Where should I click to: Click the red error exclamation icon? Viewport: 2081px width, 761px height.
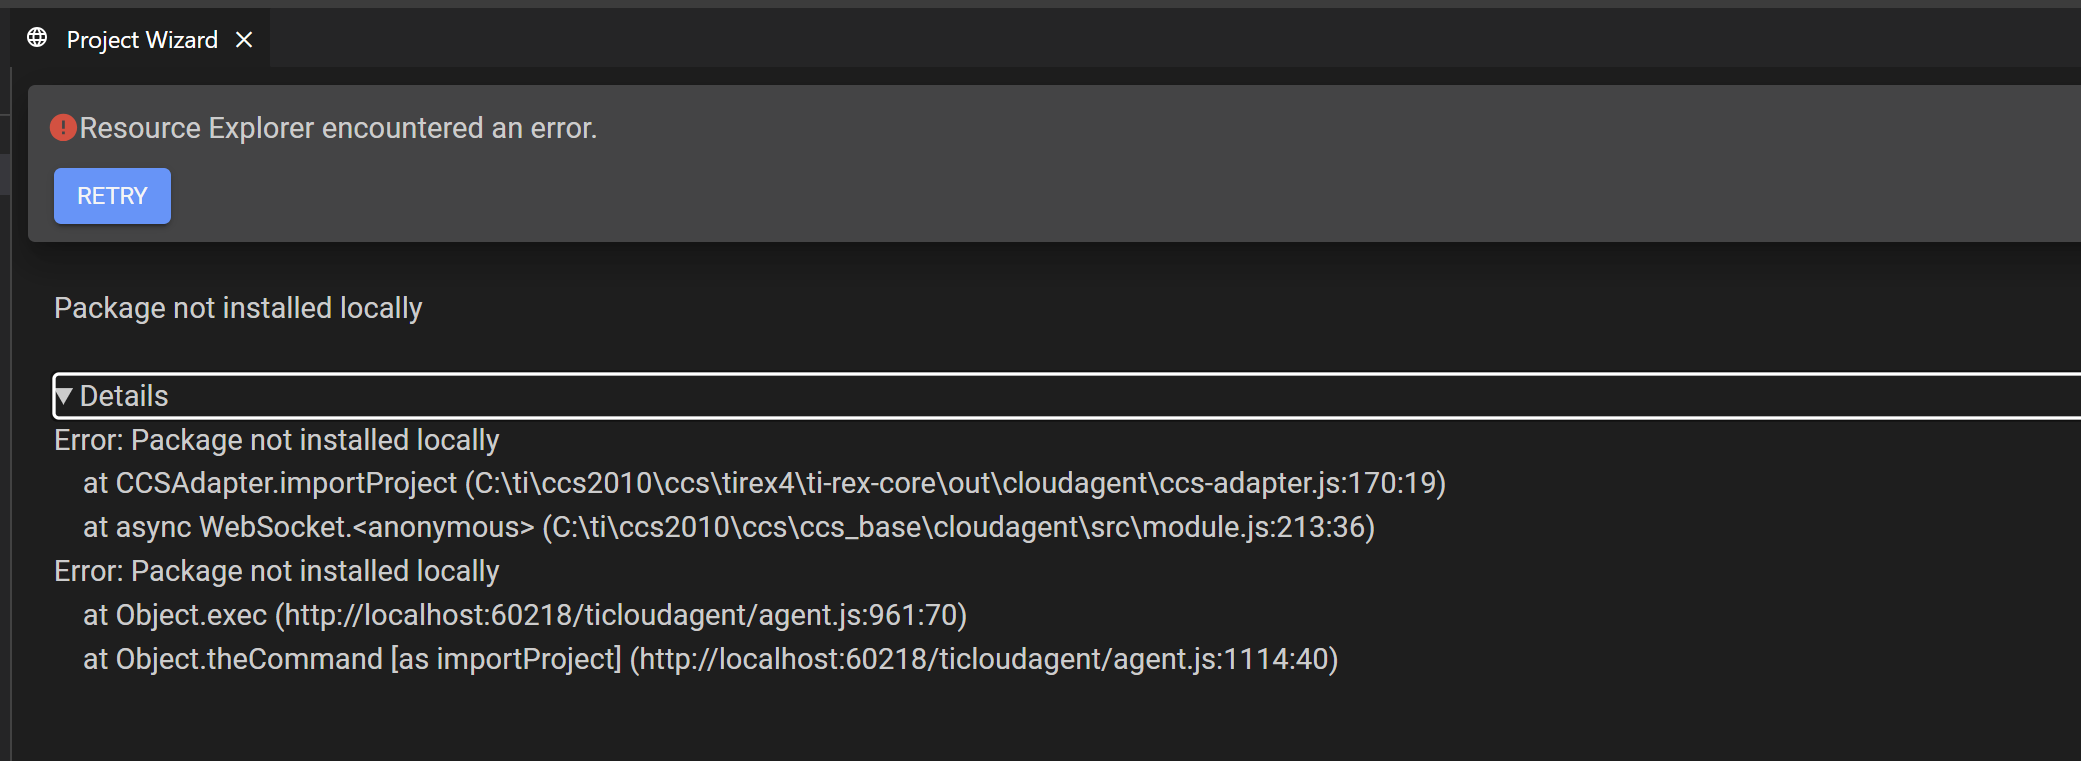[x=63, y=128]
